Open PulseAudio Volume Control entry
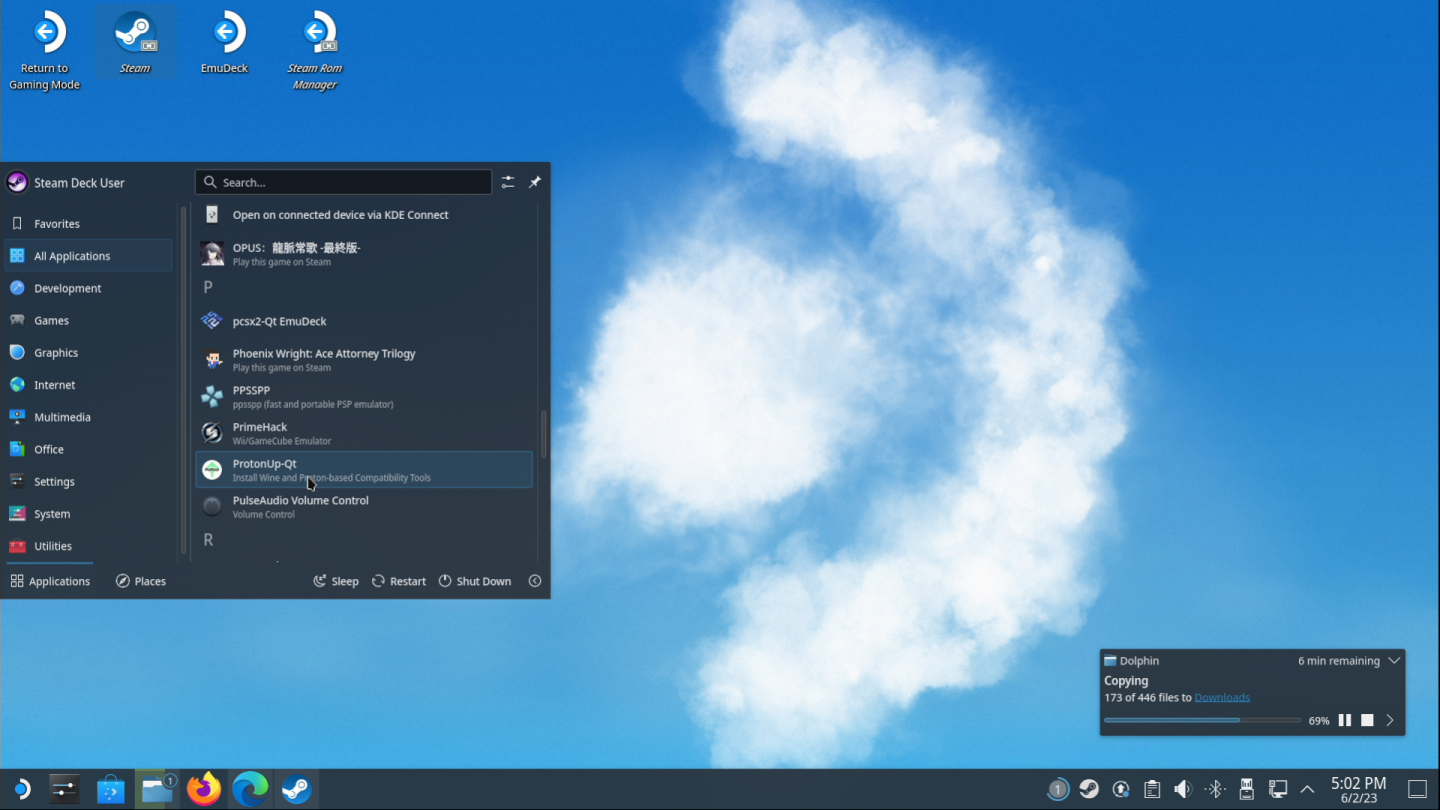This screenshot has height=810, width=1440. pyautogui.click(x=364, y=507)
